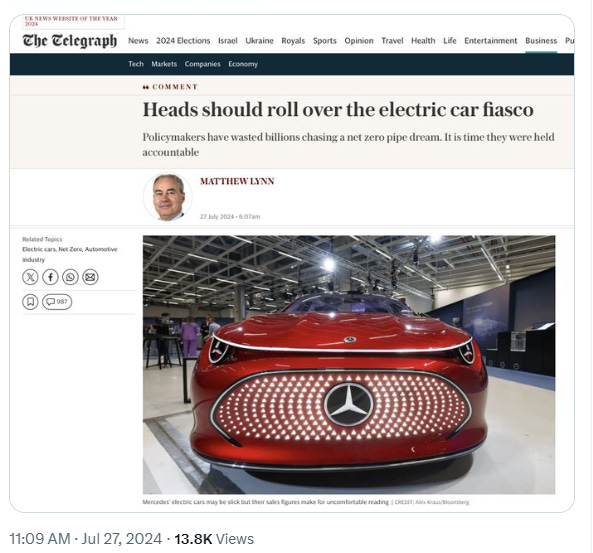Open the 987 comments button
The image size is (593, 553).
point(57,302)
